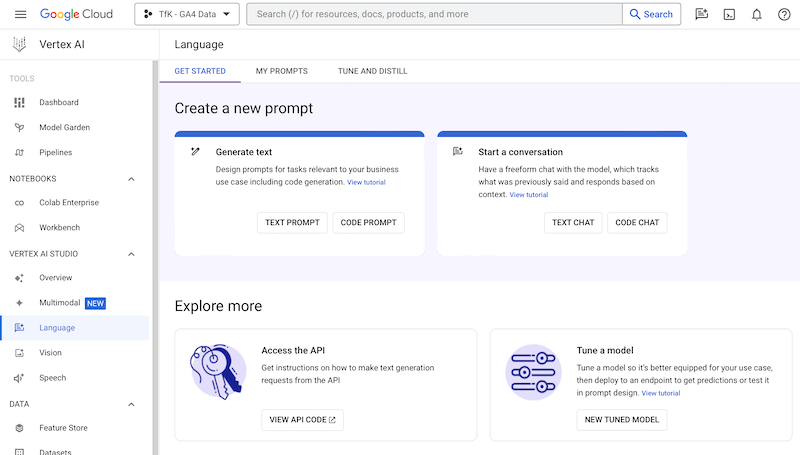Image resolution: width=800 pixels, height=455 pixels.
Task: Go to Model Garden
Action: (x=64, y=127)
